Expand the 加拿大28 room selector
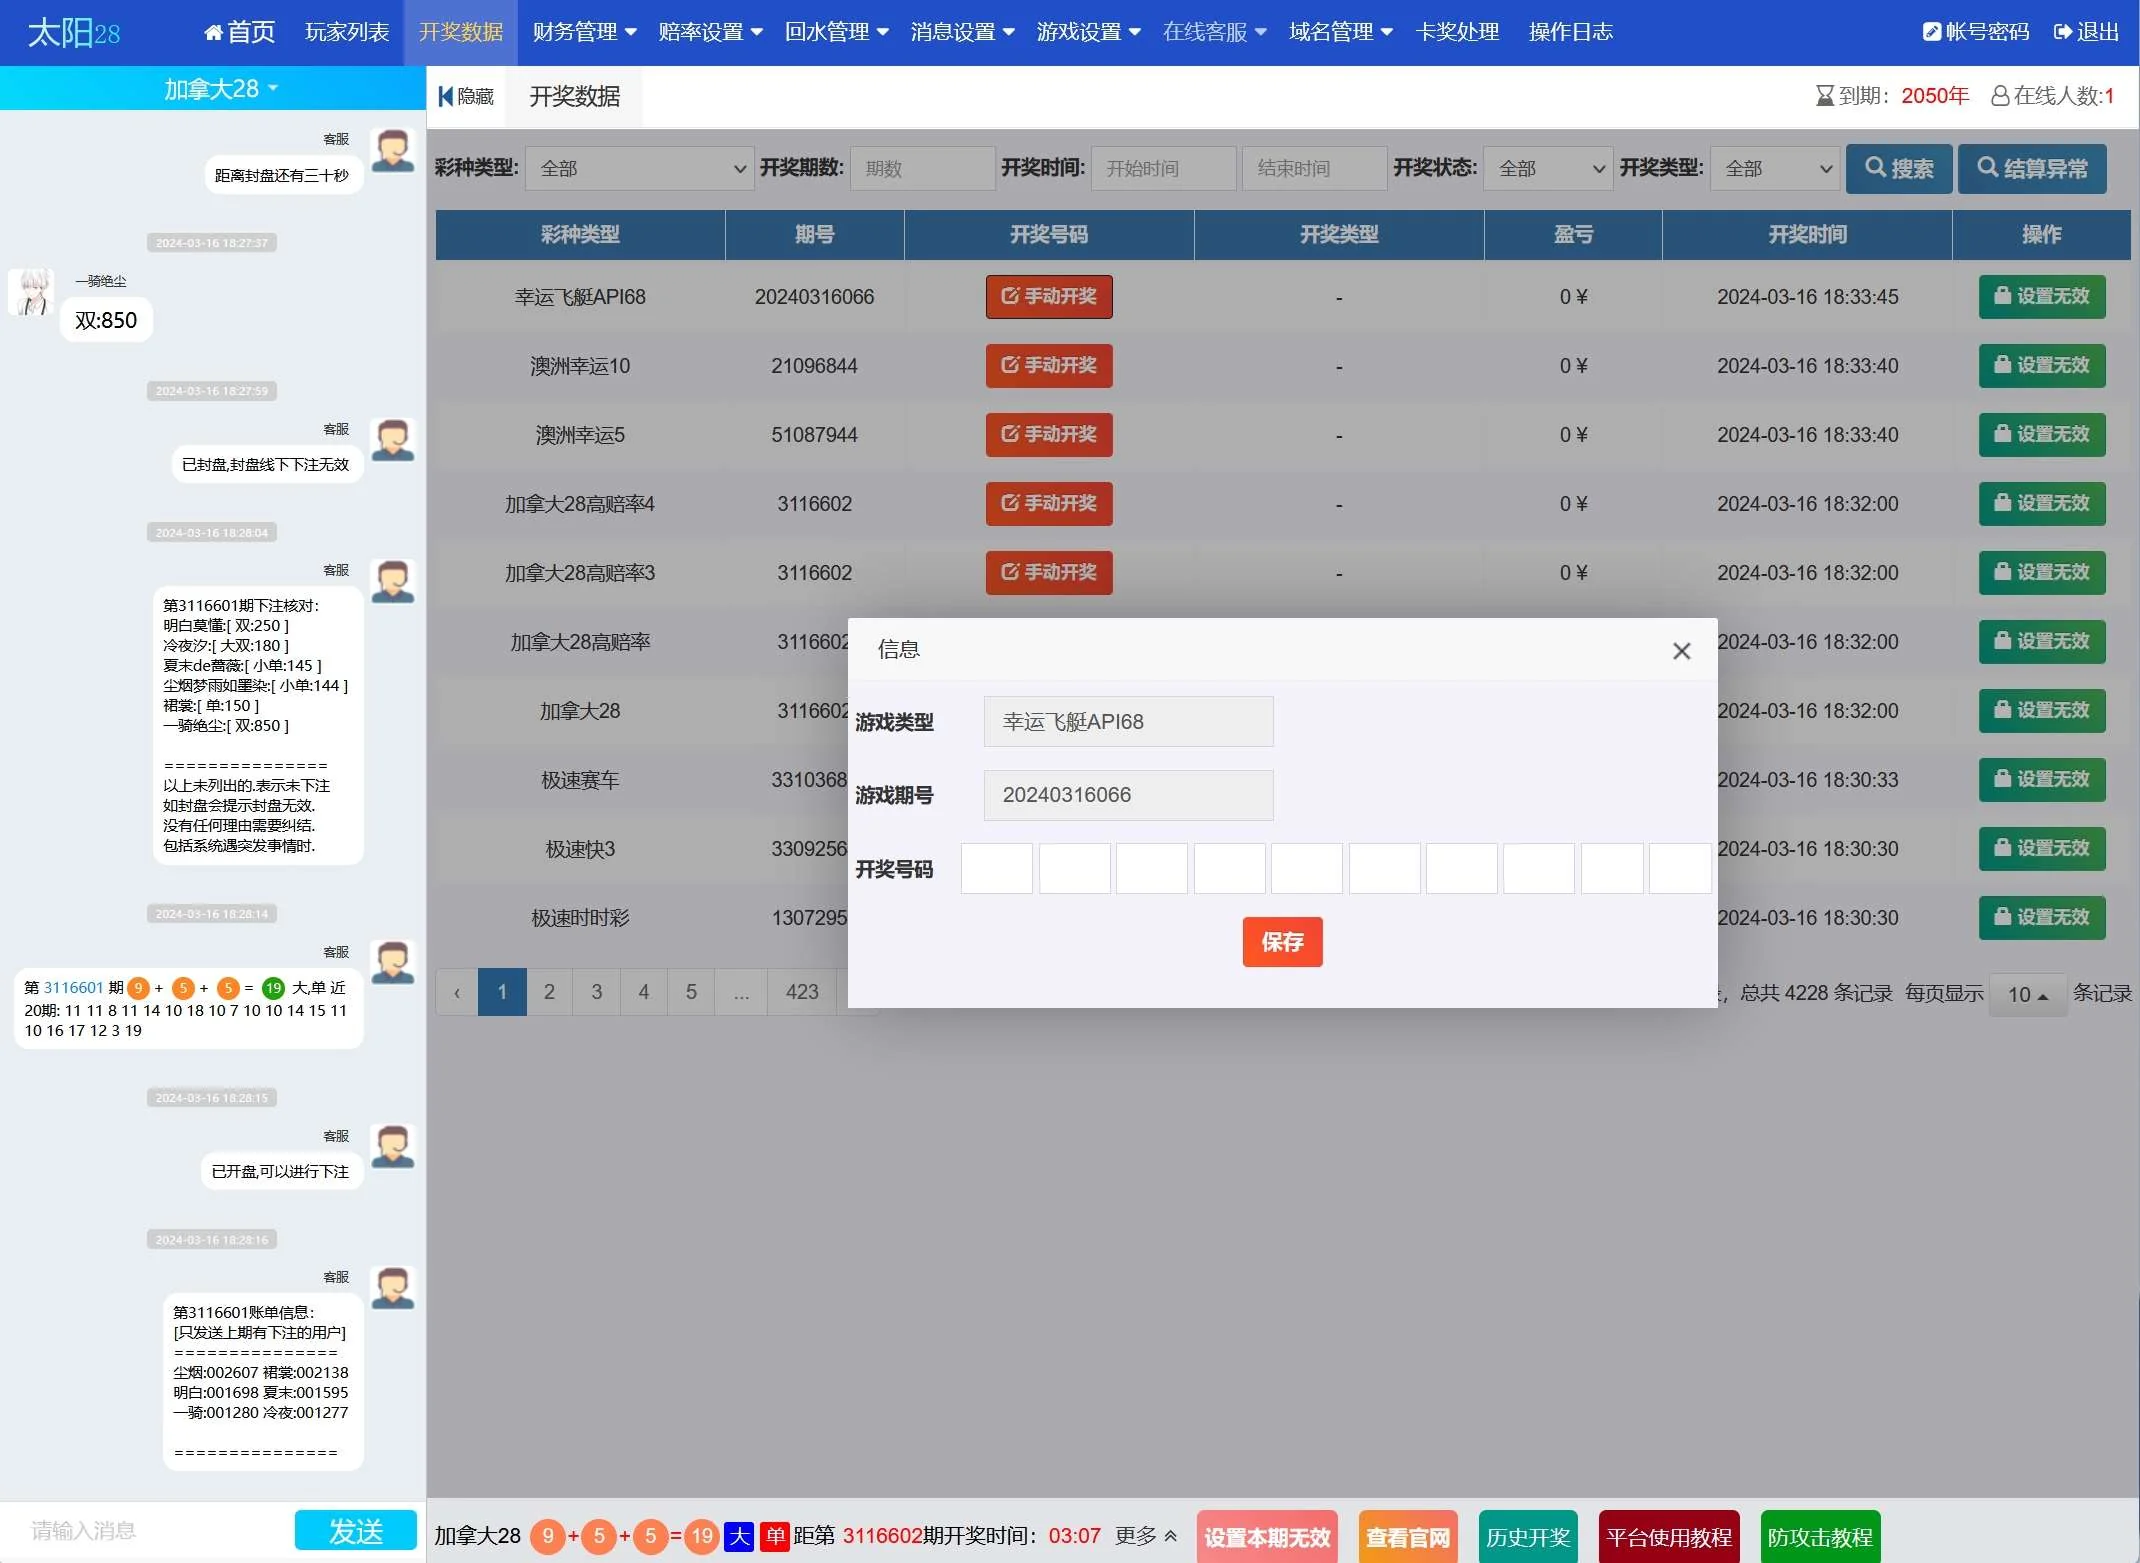The image size is (2140, 1563). (221, 89)
